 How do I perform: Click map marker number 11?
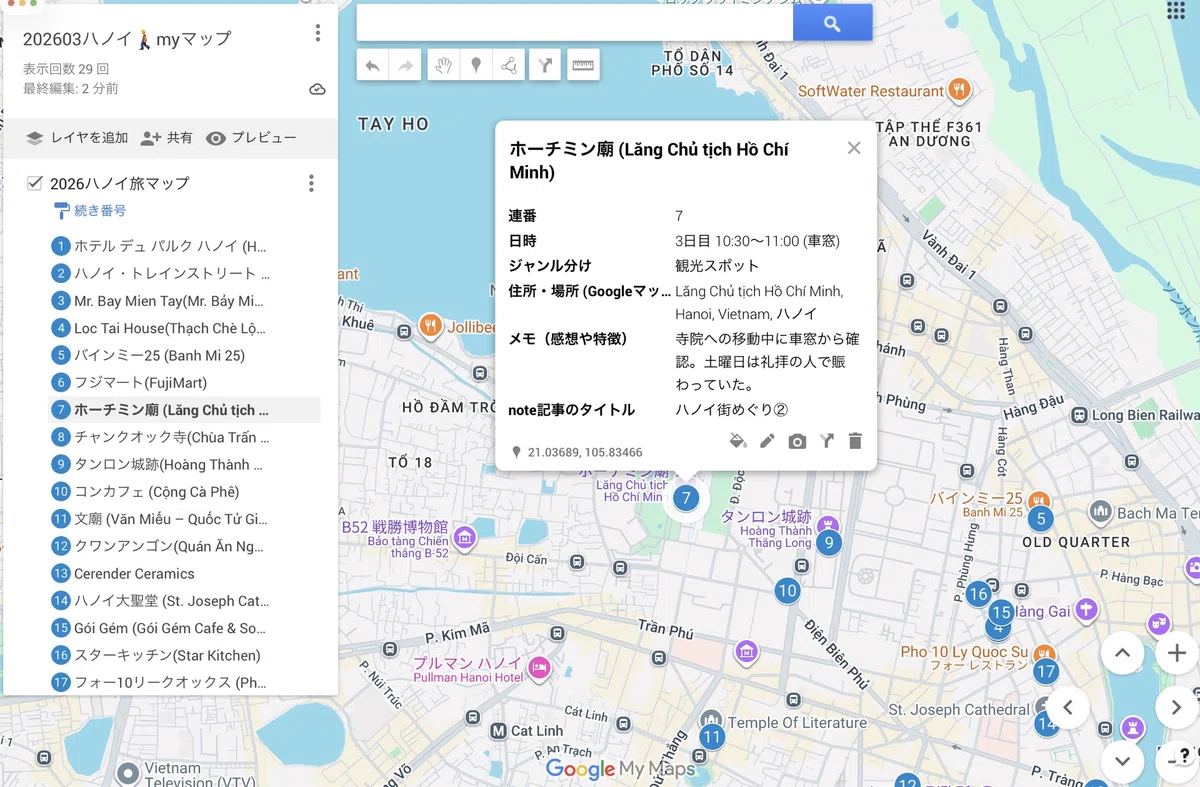pos(711,738)
